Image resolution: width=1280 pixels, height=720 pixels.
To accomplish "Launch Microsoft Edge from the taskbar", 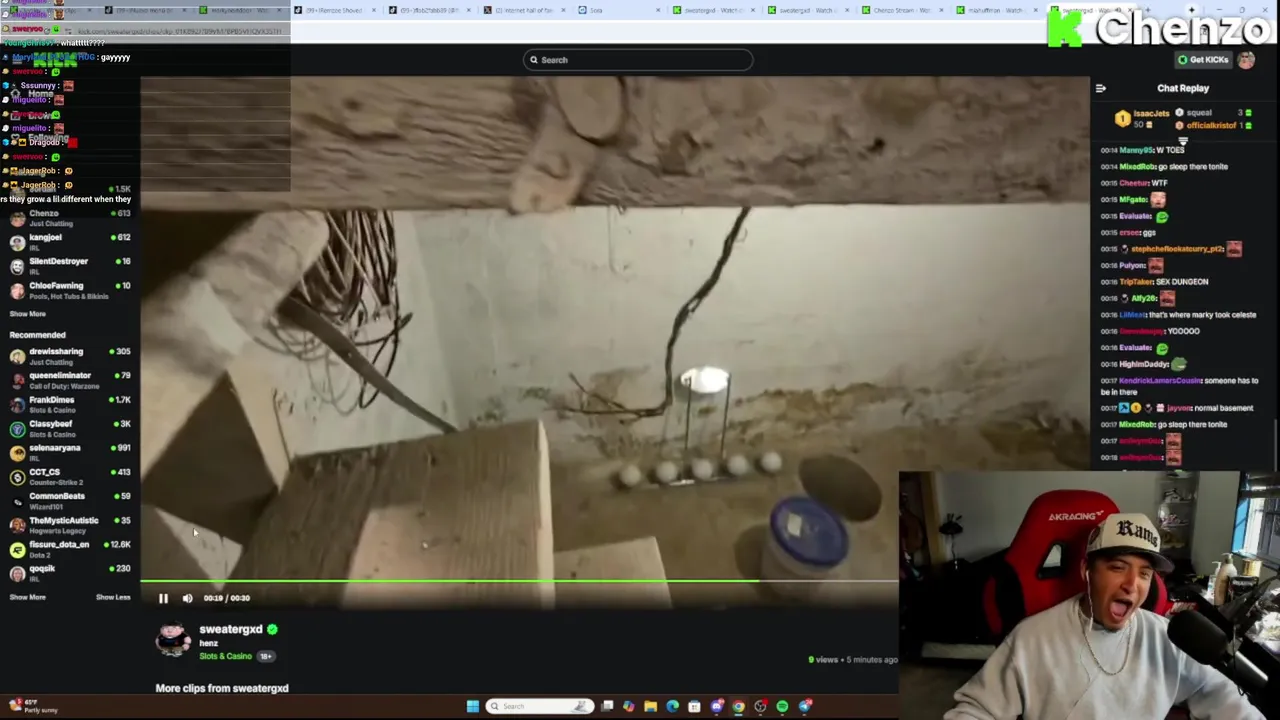I will pyautogui.click(x=672, y=706).
